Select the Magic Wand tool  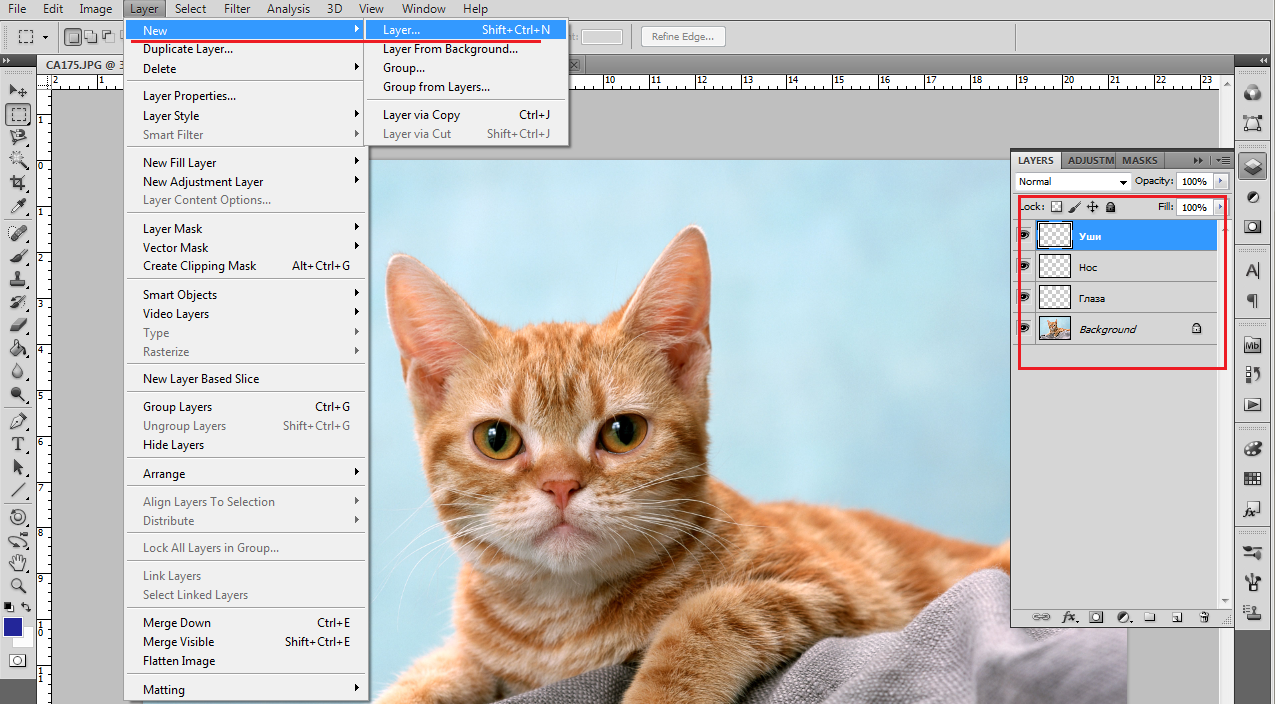point(18,160)
